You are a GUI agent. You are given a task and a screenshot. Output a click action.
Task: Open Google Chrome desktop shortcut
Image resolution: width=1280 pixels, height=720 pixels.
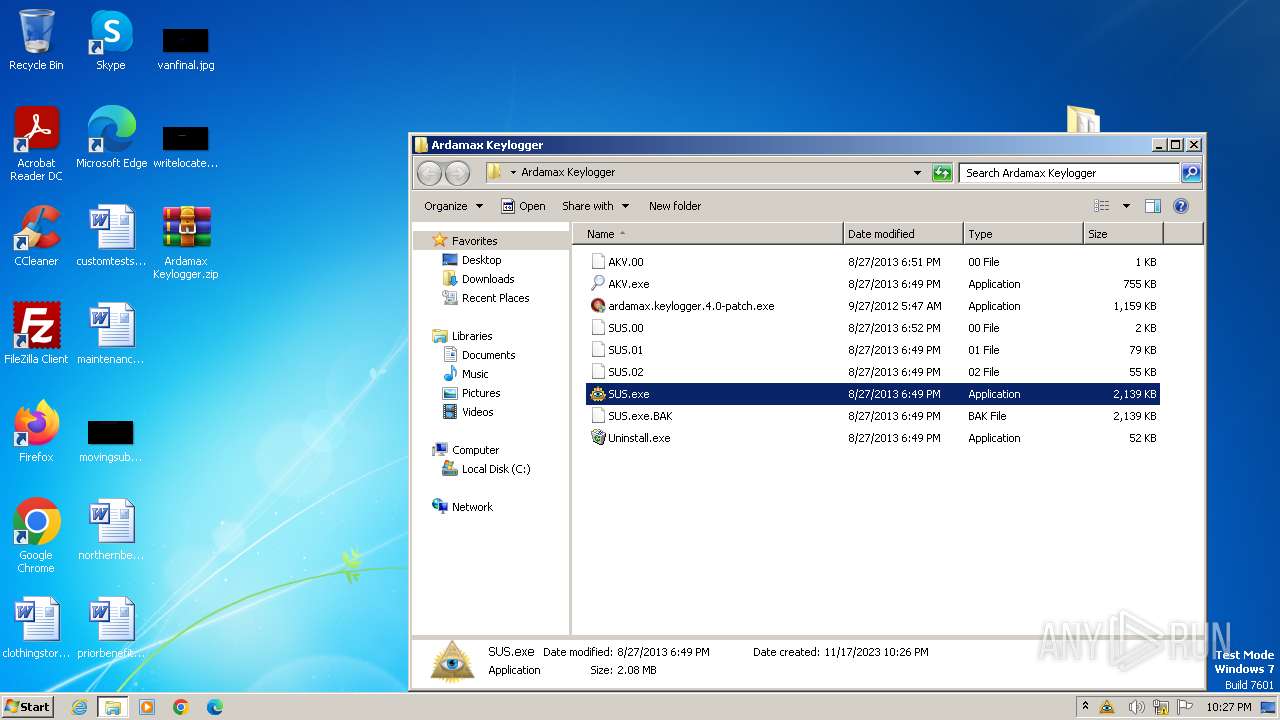pyautogui.click(x=36, y=535)
